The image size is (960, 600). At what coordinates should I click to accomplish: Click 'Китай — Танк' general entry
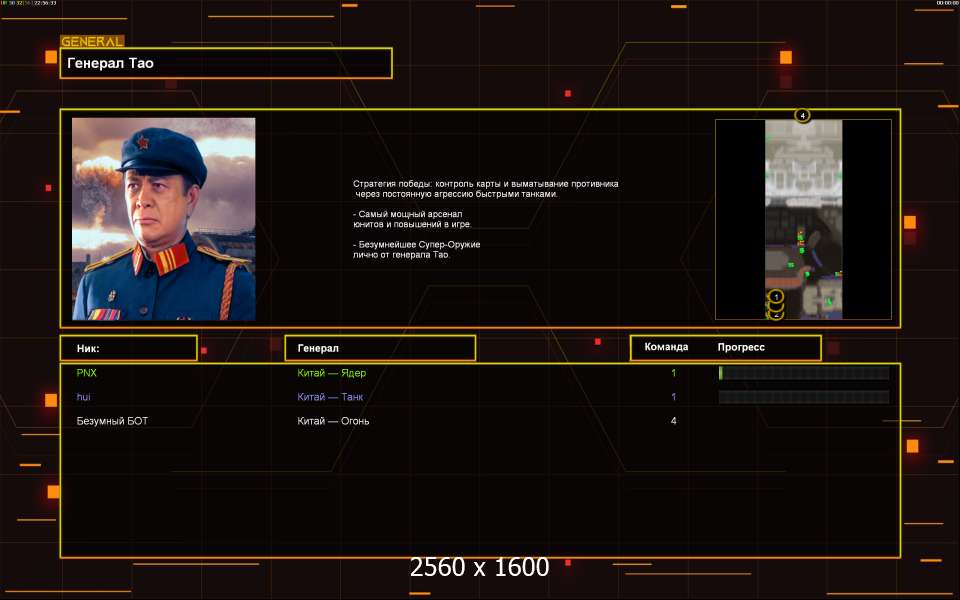(330, 397)
